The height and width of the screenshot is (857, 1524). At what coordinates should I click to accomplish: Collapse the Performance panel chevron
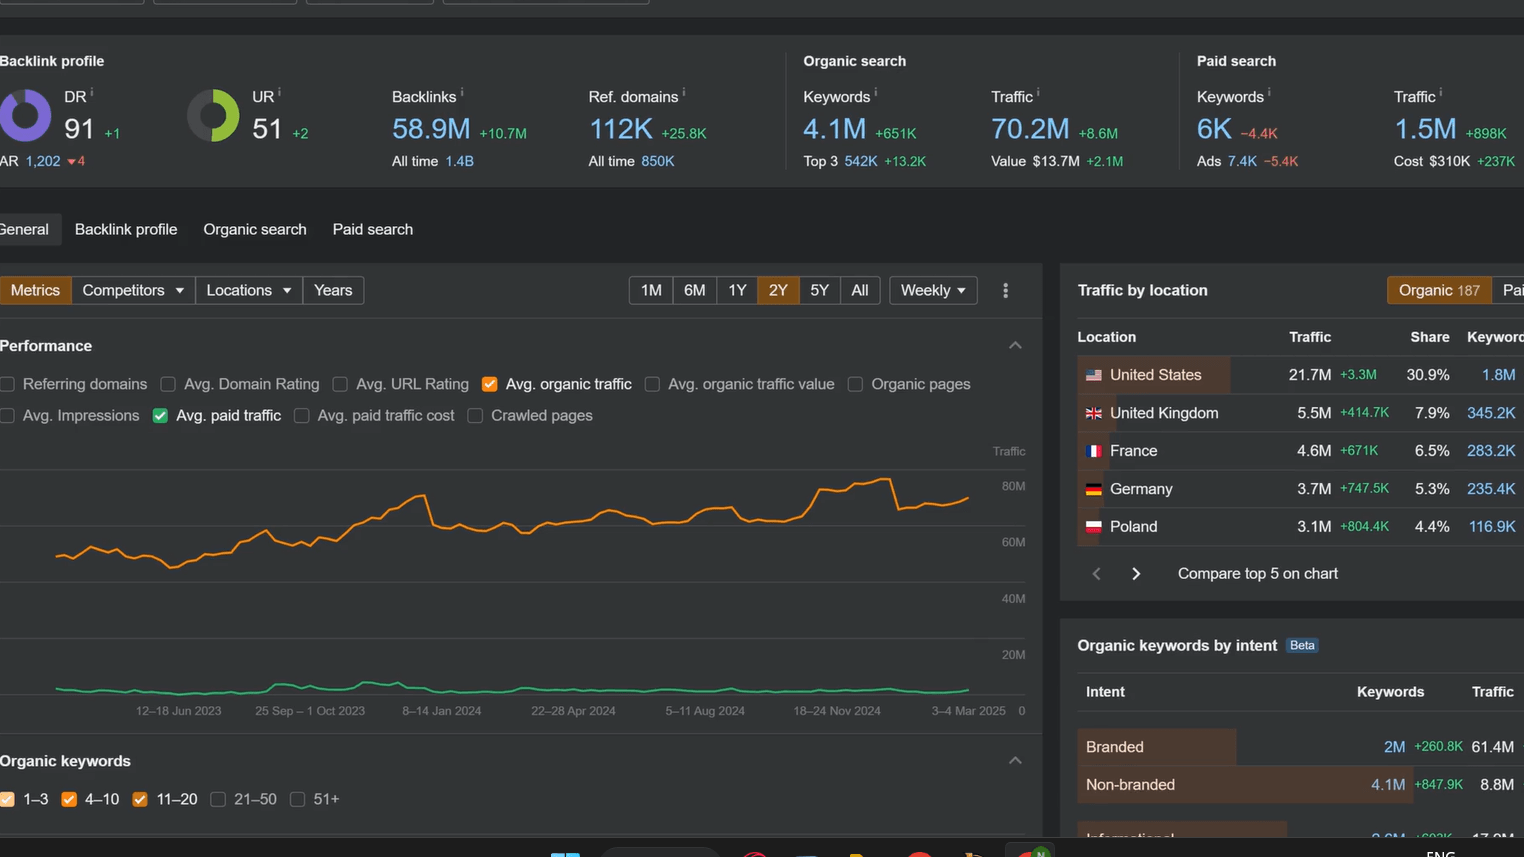click(x=1015, y=345)
